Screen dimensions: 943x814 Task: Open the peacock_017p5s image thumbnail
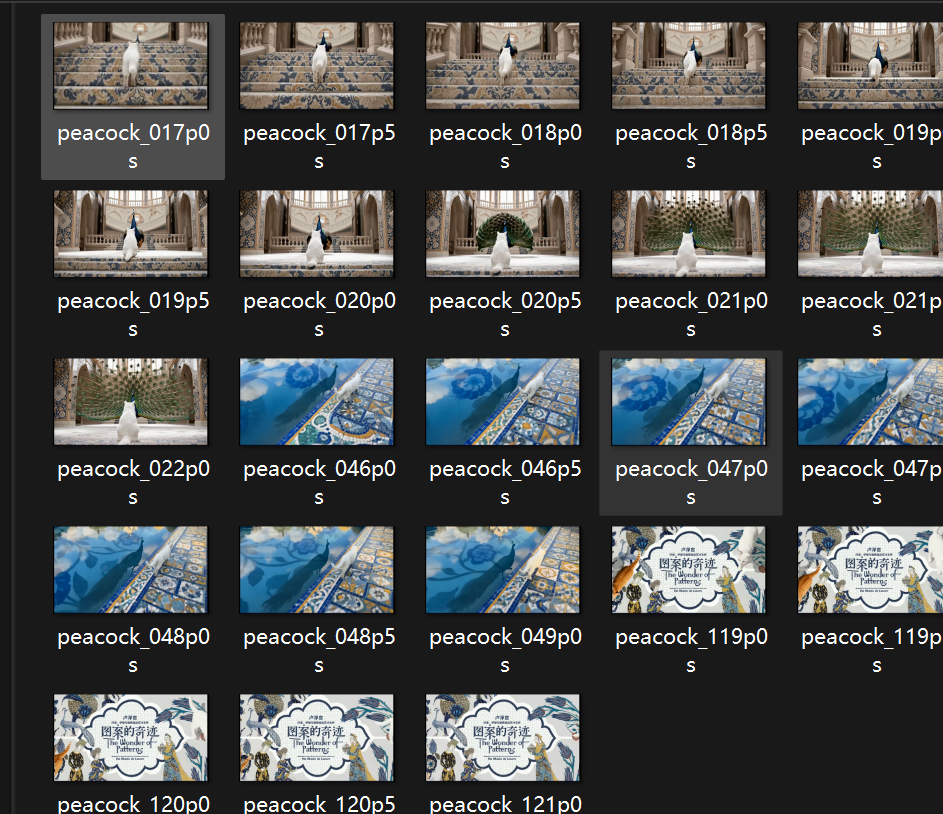click(x=316, y=66)
